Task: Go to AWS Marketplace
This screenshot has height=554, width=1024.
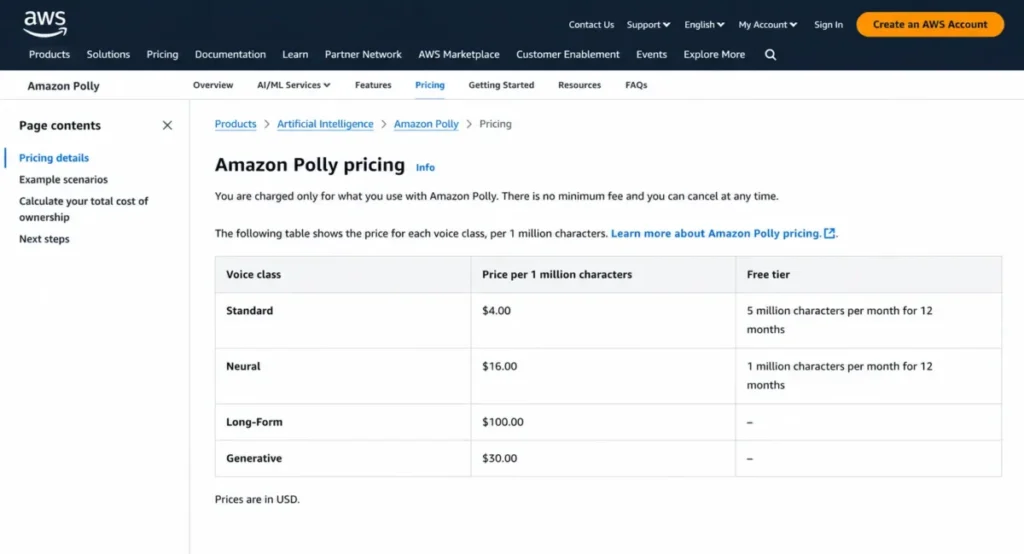Action: [458, 54]
